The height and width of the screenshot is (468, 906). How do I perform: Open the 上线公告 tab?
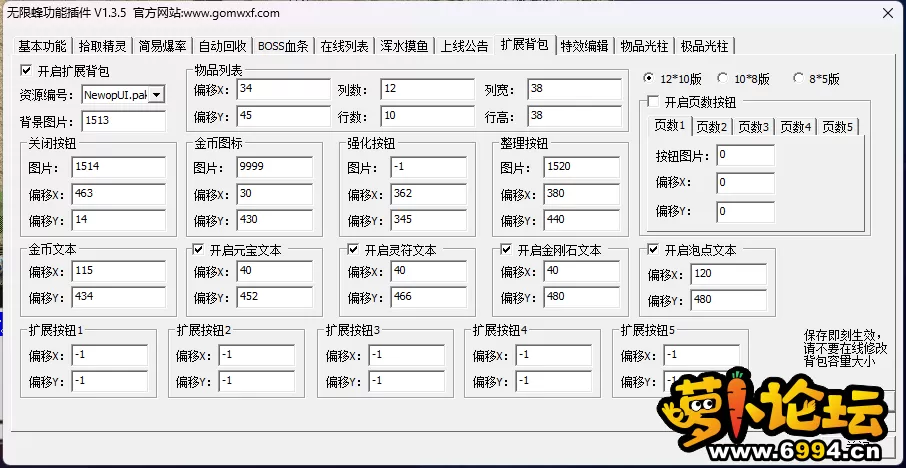point(465,46)
